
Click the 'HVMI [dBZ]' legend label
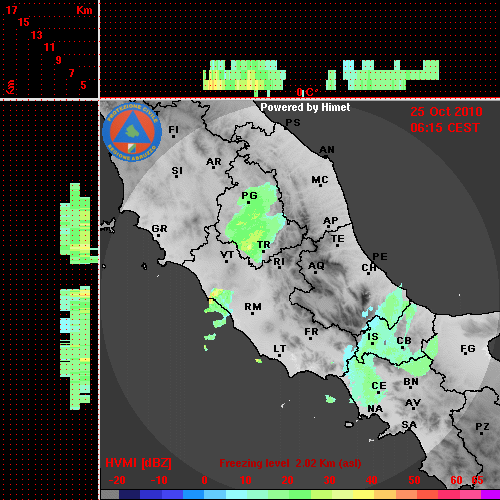[x=138, y=463]
